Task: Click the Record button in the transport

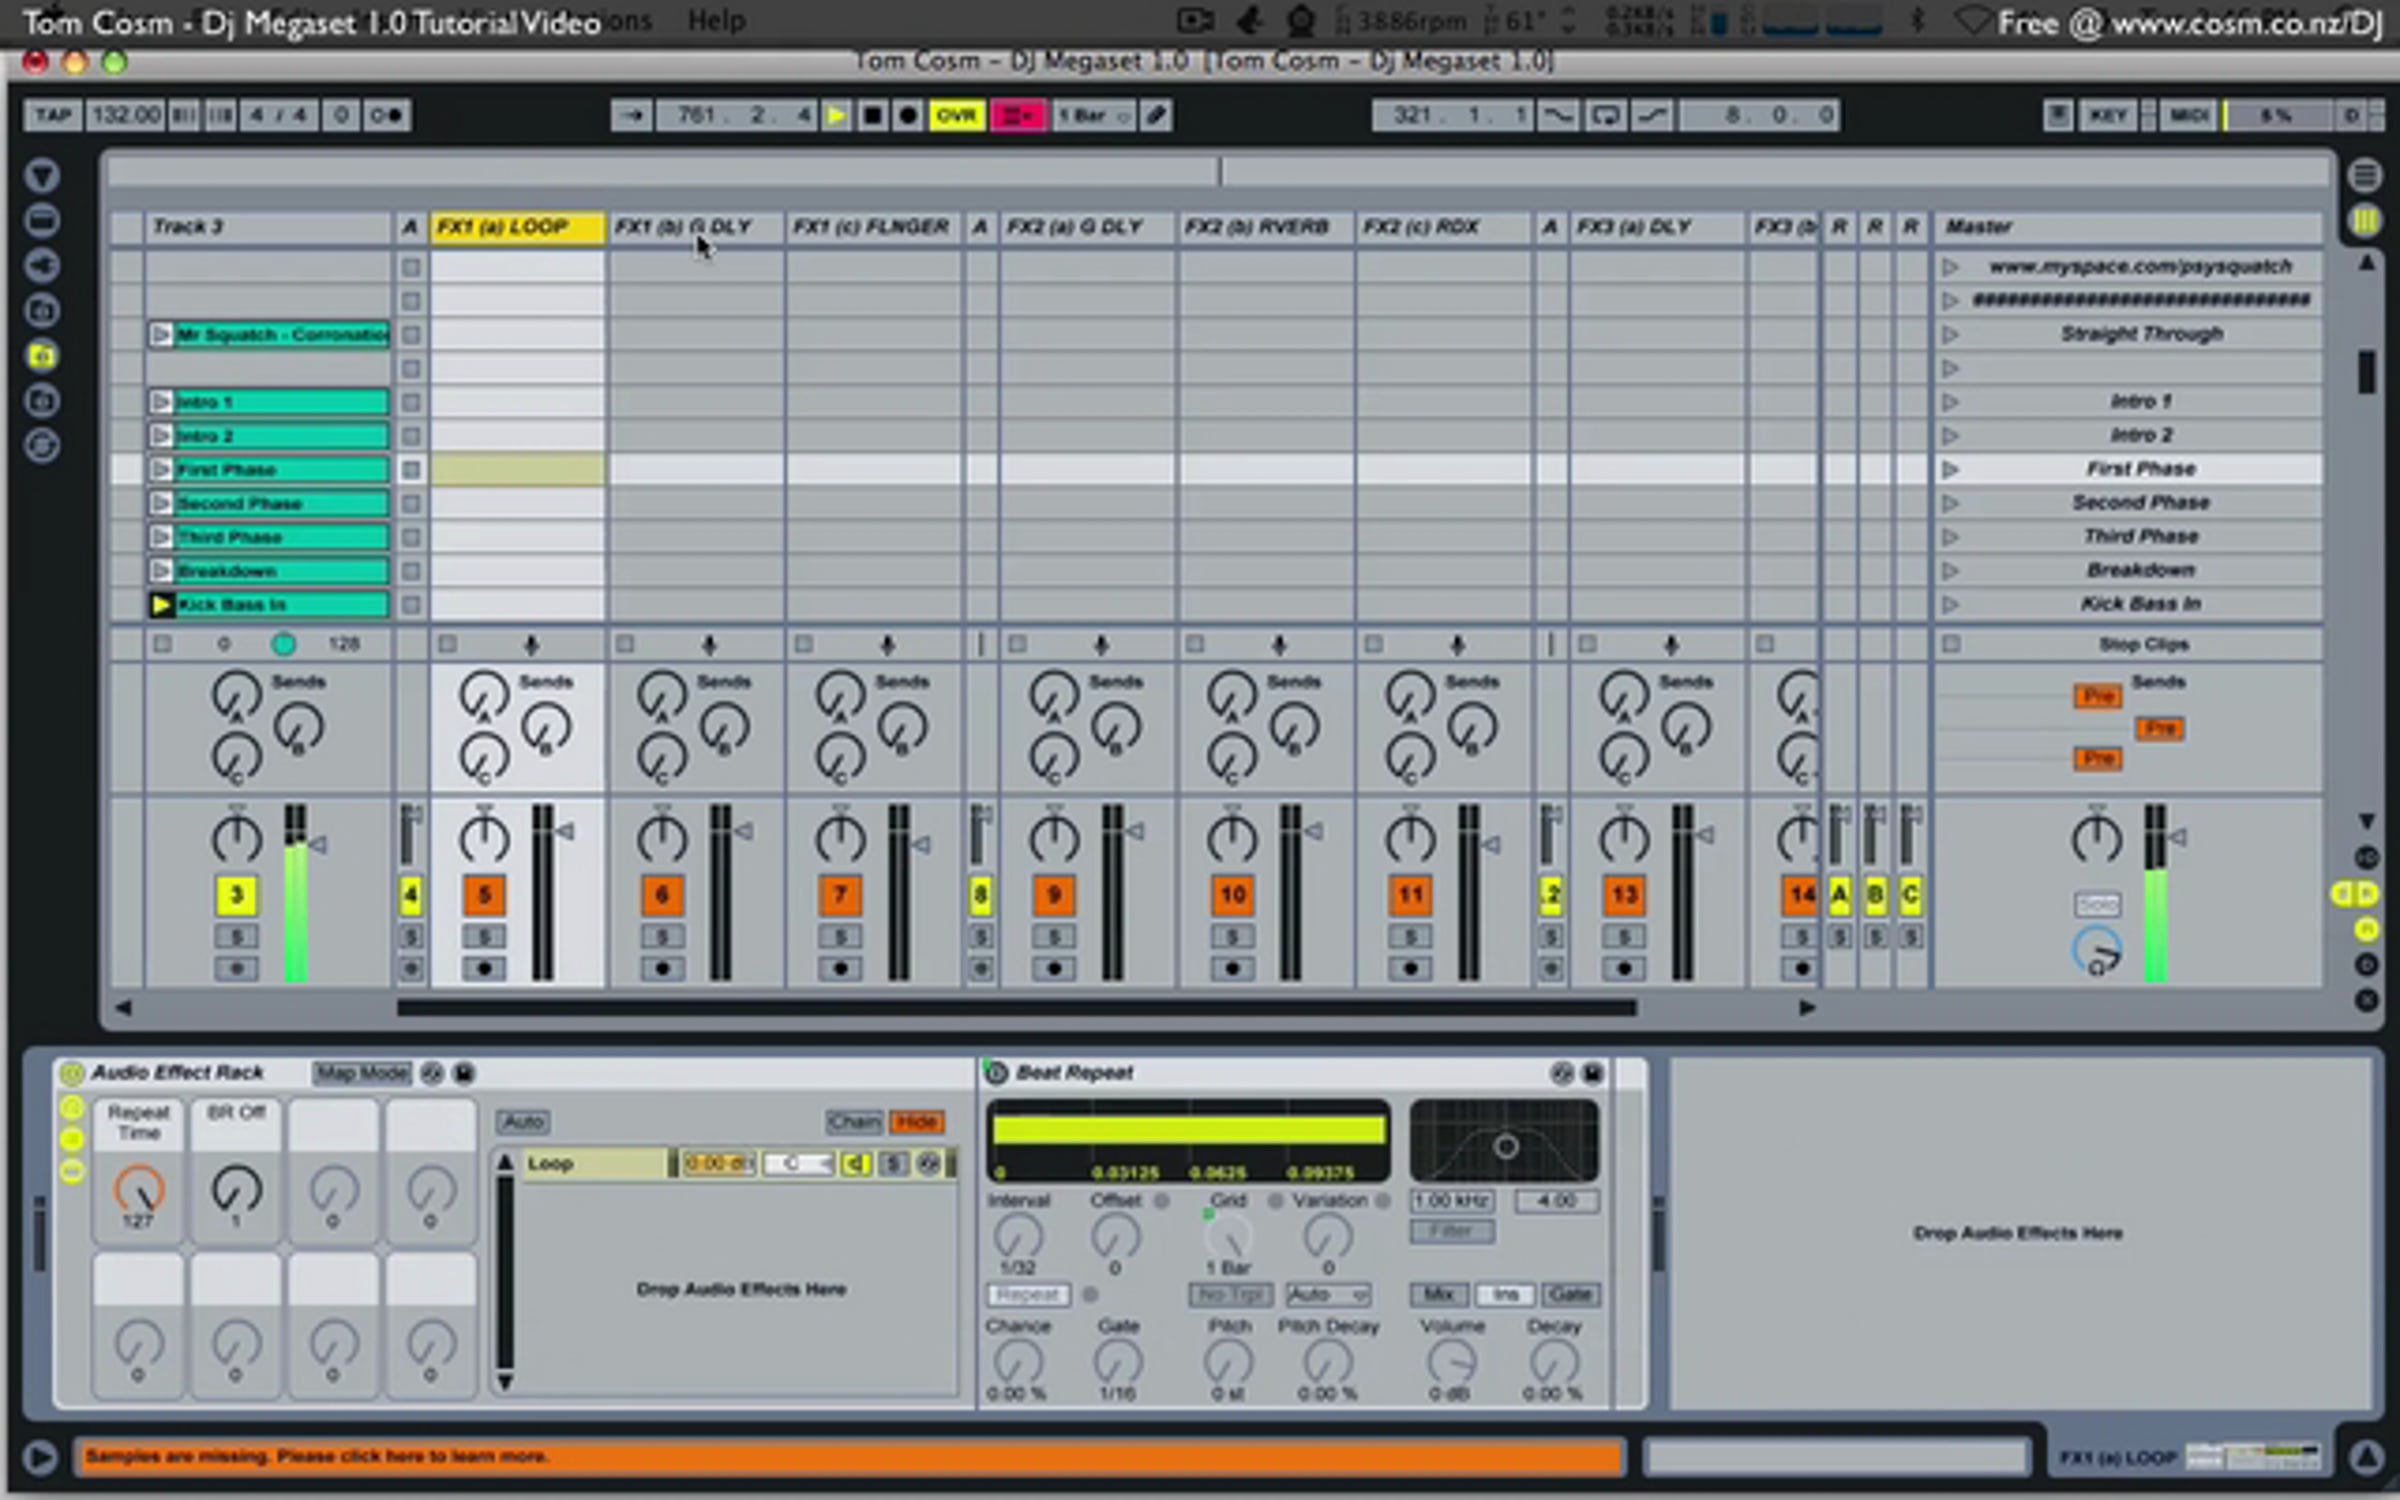Action: click(908, 116)
